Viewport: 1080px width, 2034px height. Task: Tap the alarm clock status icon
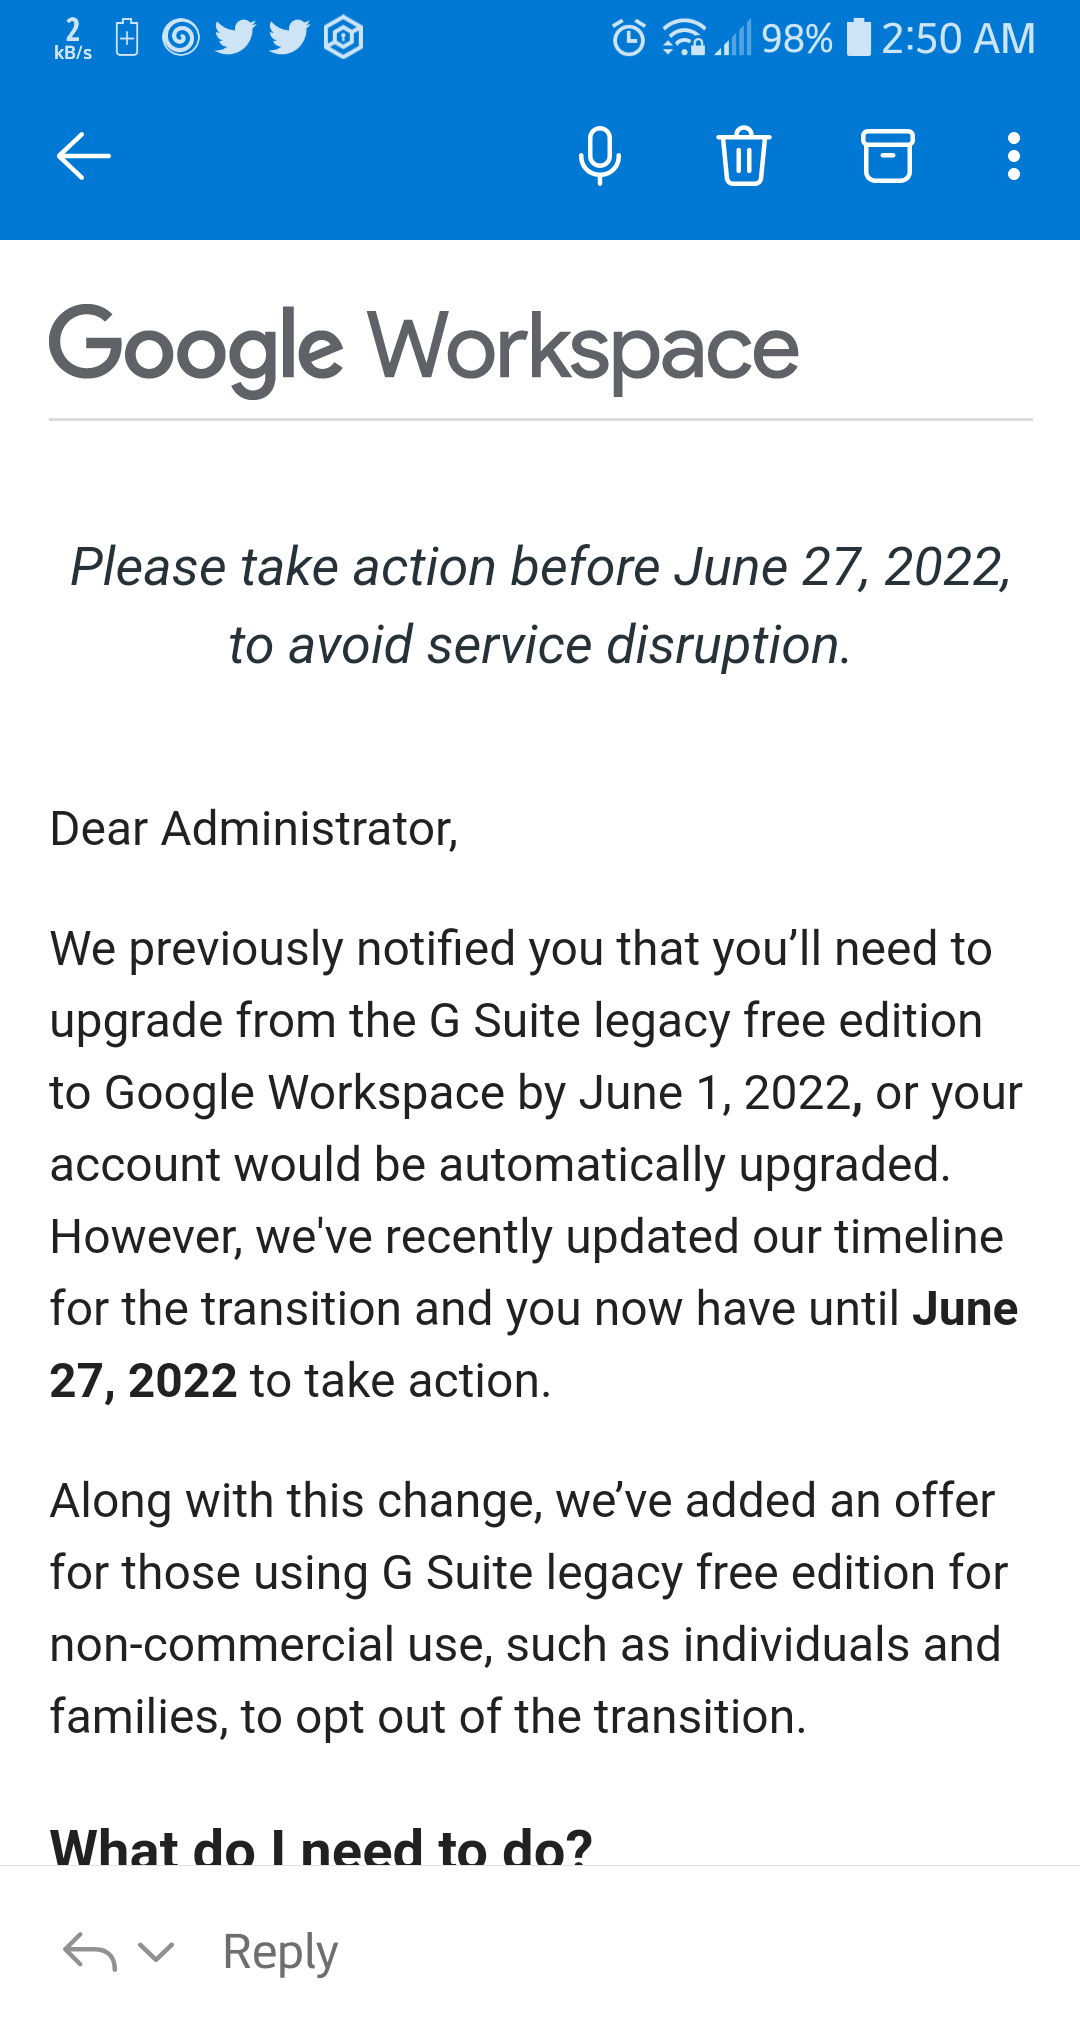pos(629,39)
